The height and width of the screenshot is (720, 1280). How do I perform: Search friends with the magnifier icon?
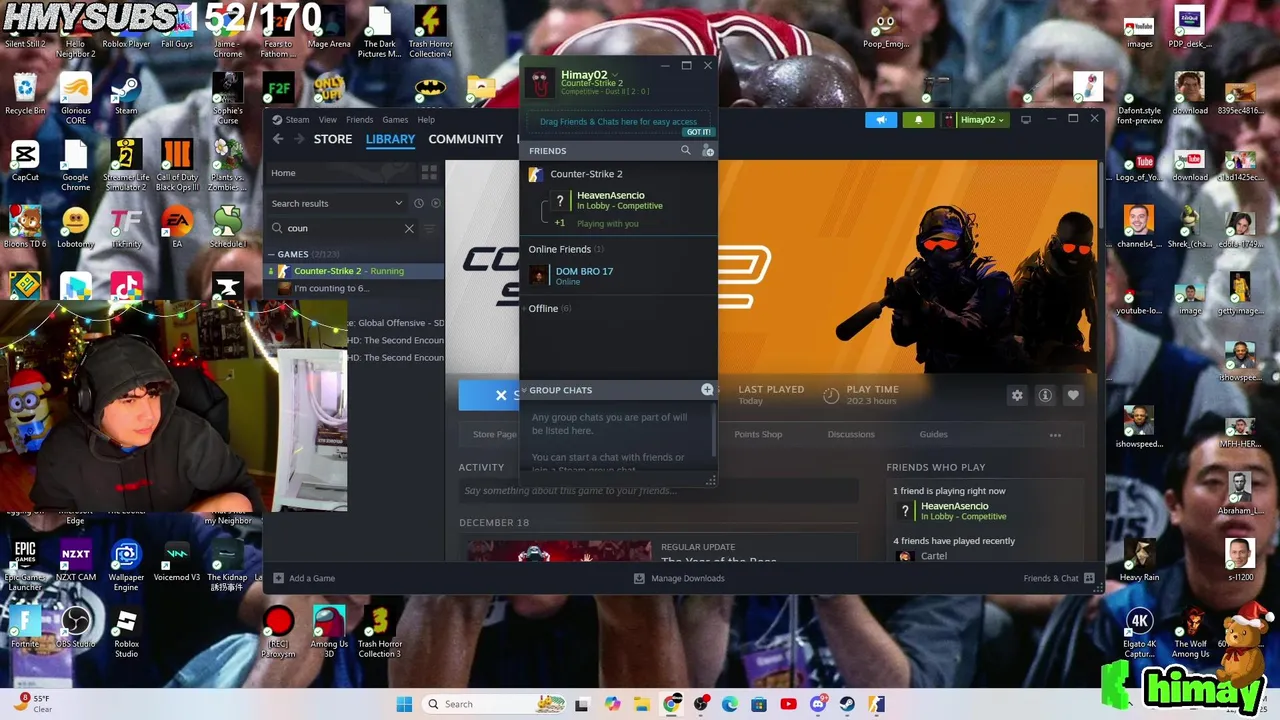point(685,150)
